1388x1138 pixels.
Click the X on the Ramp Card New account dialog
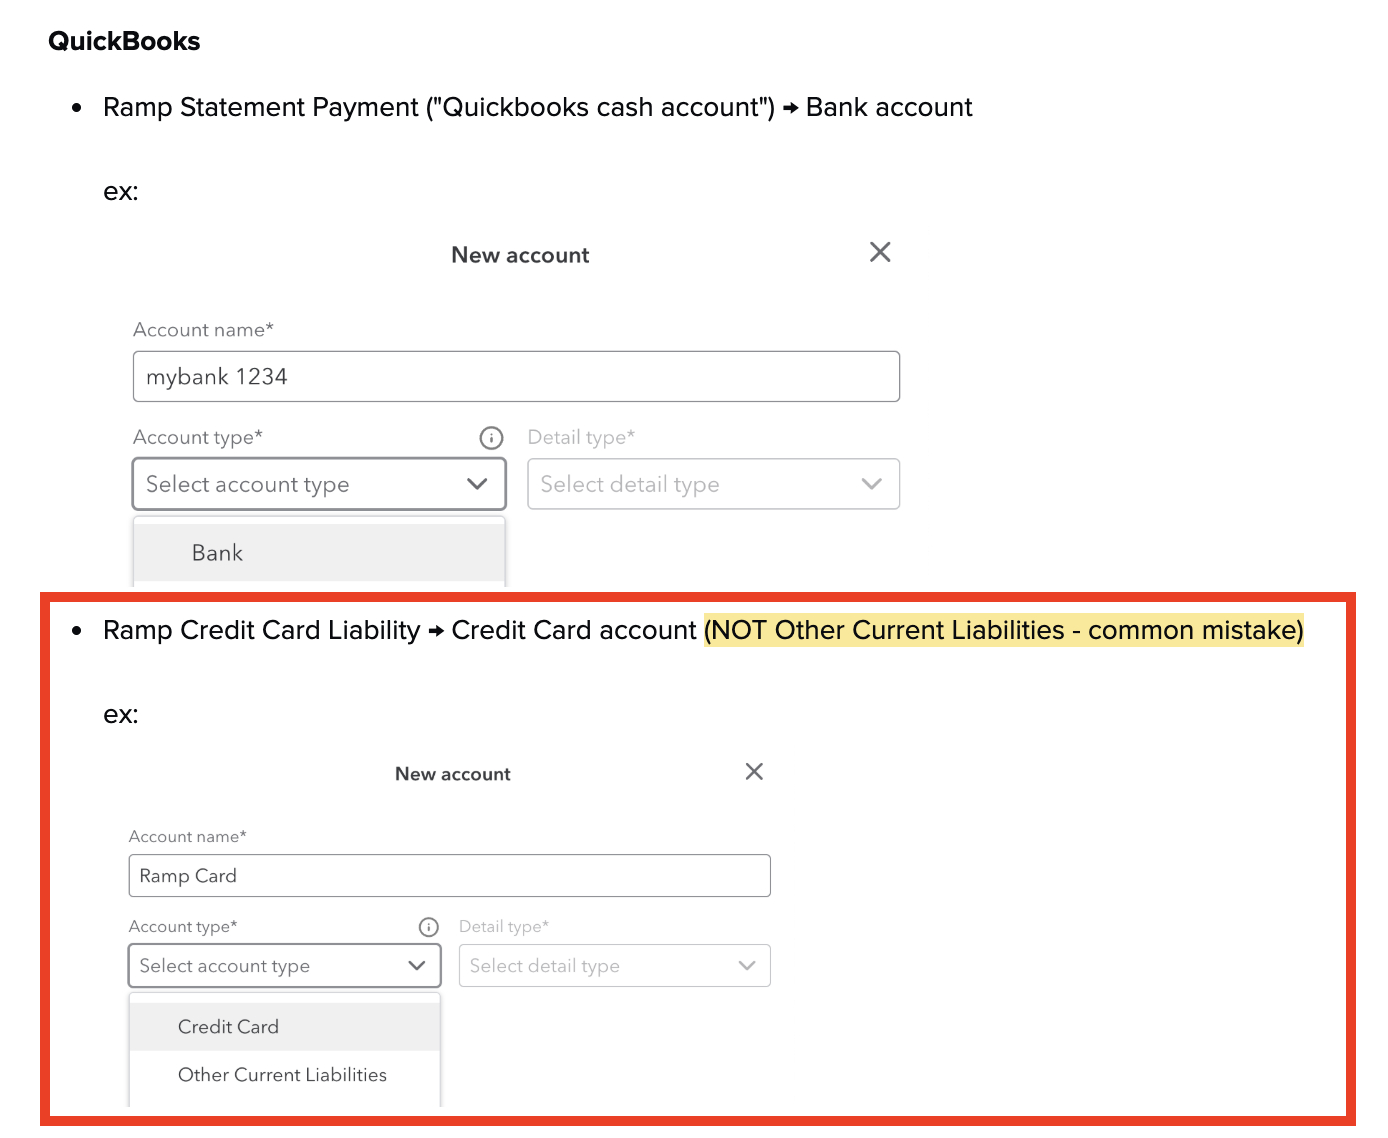pyautogui.click(x=754, y=771)
